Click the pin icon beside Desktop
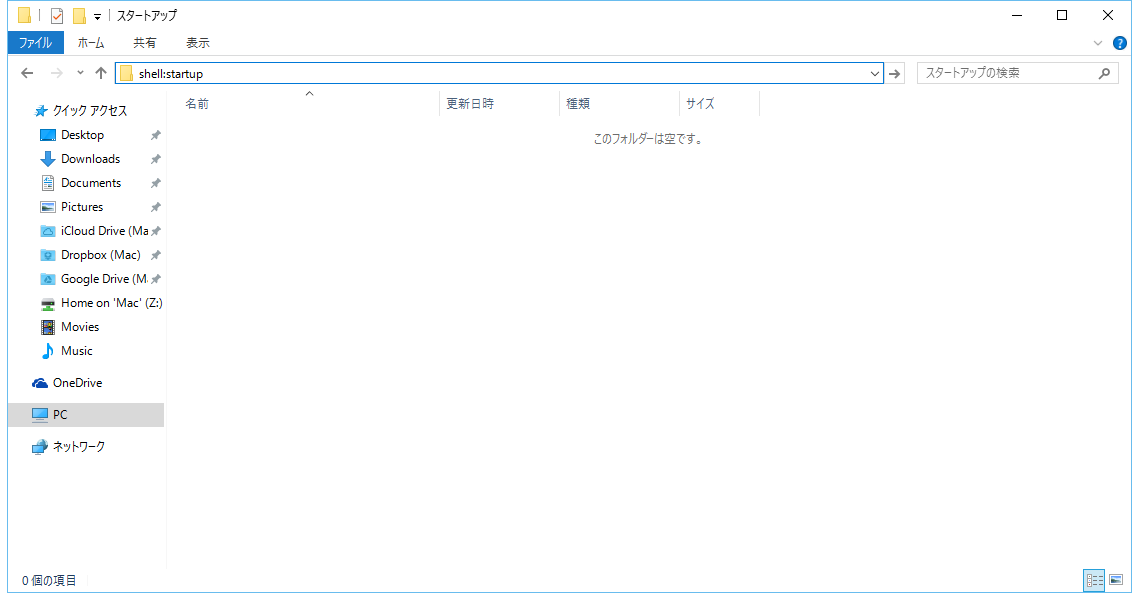This screenshot has width=1139, height=600. 155,135
